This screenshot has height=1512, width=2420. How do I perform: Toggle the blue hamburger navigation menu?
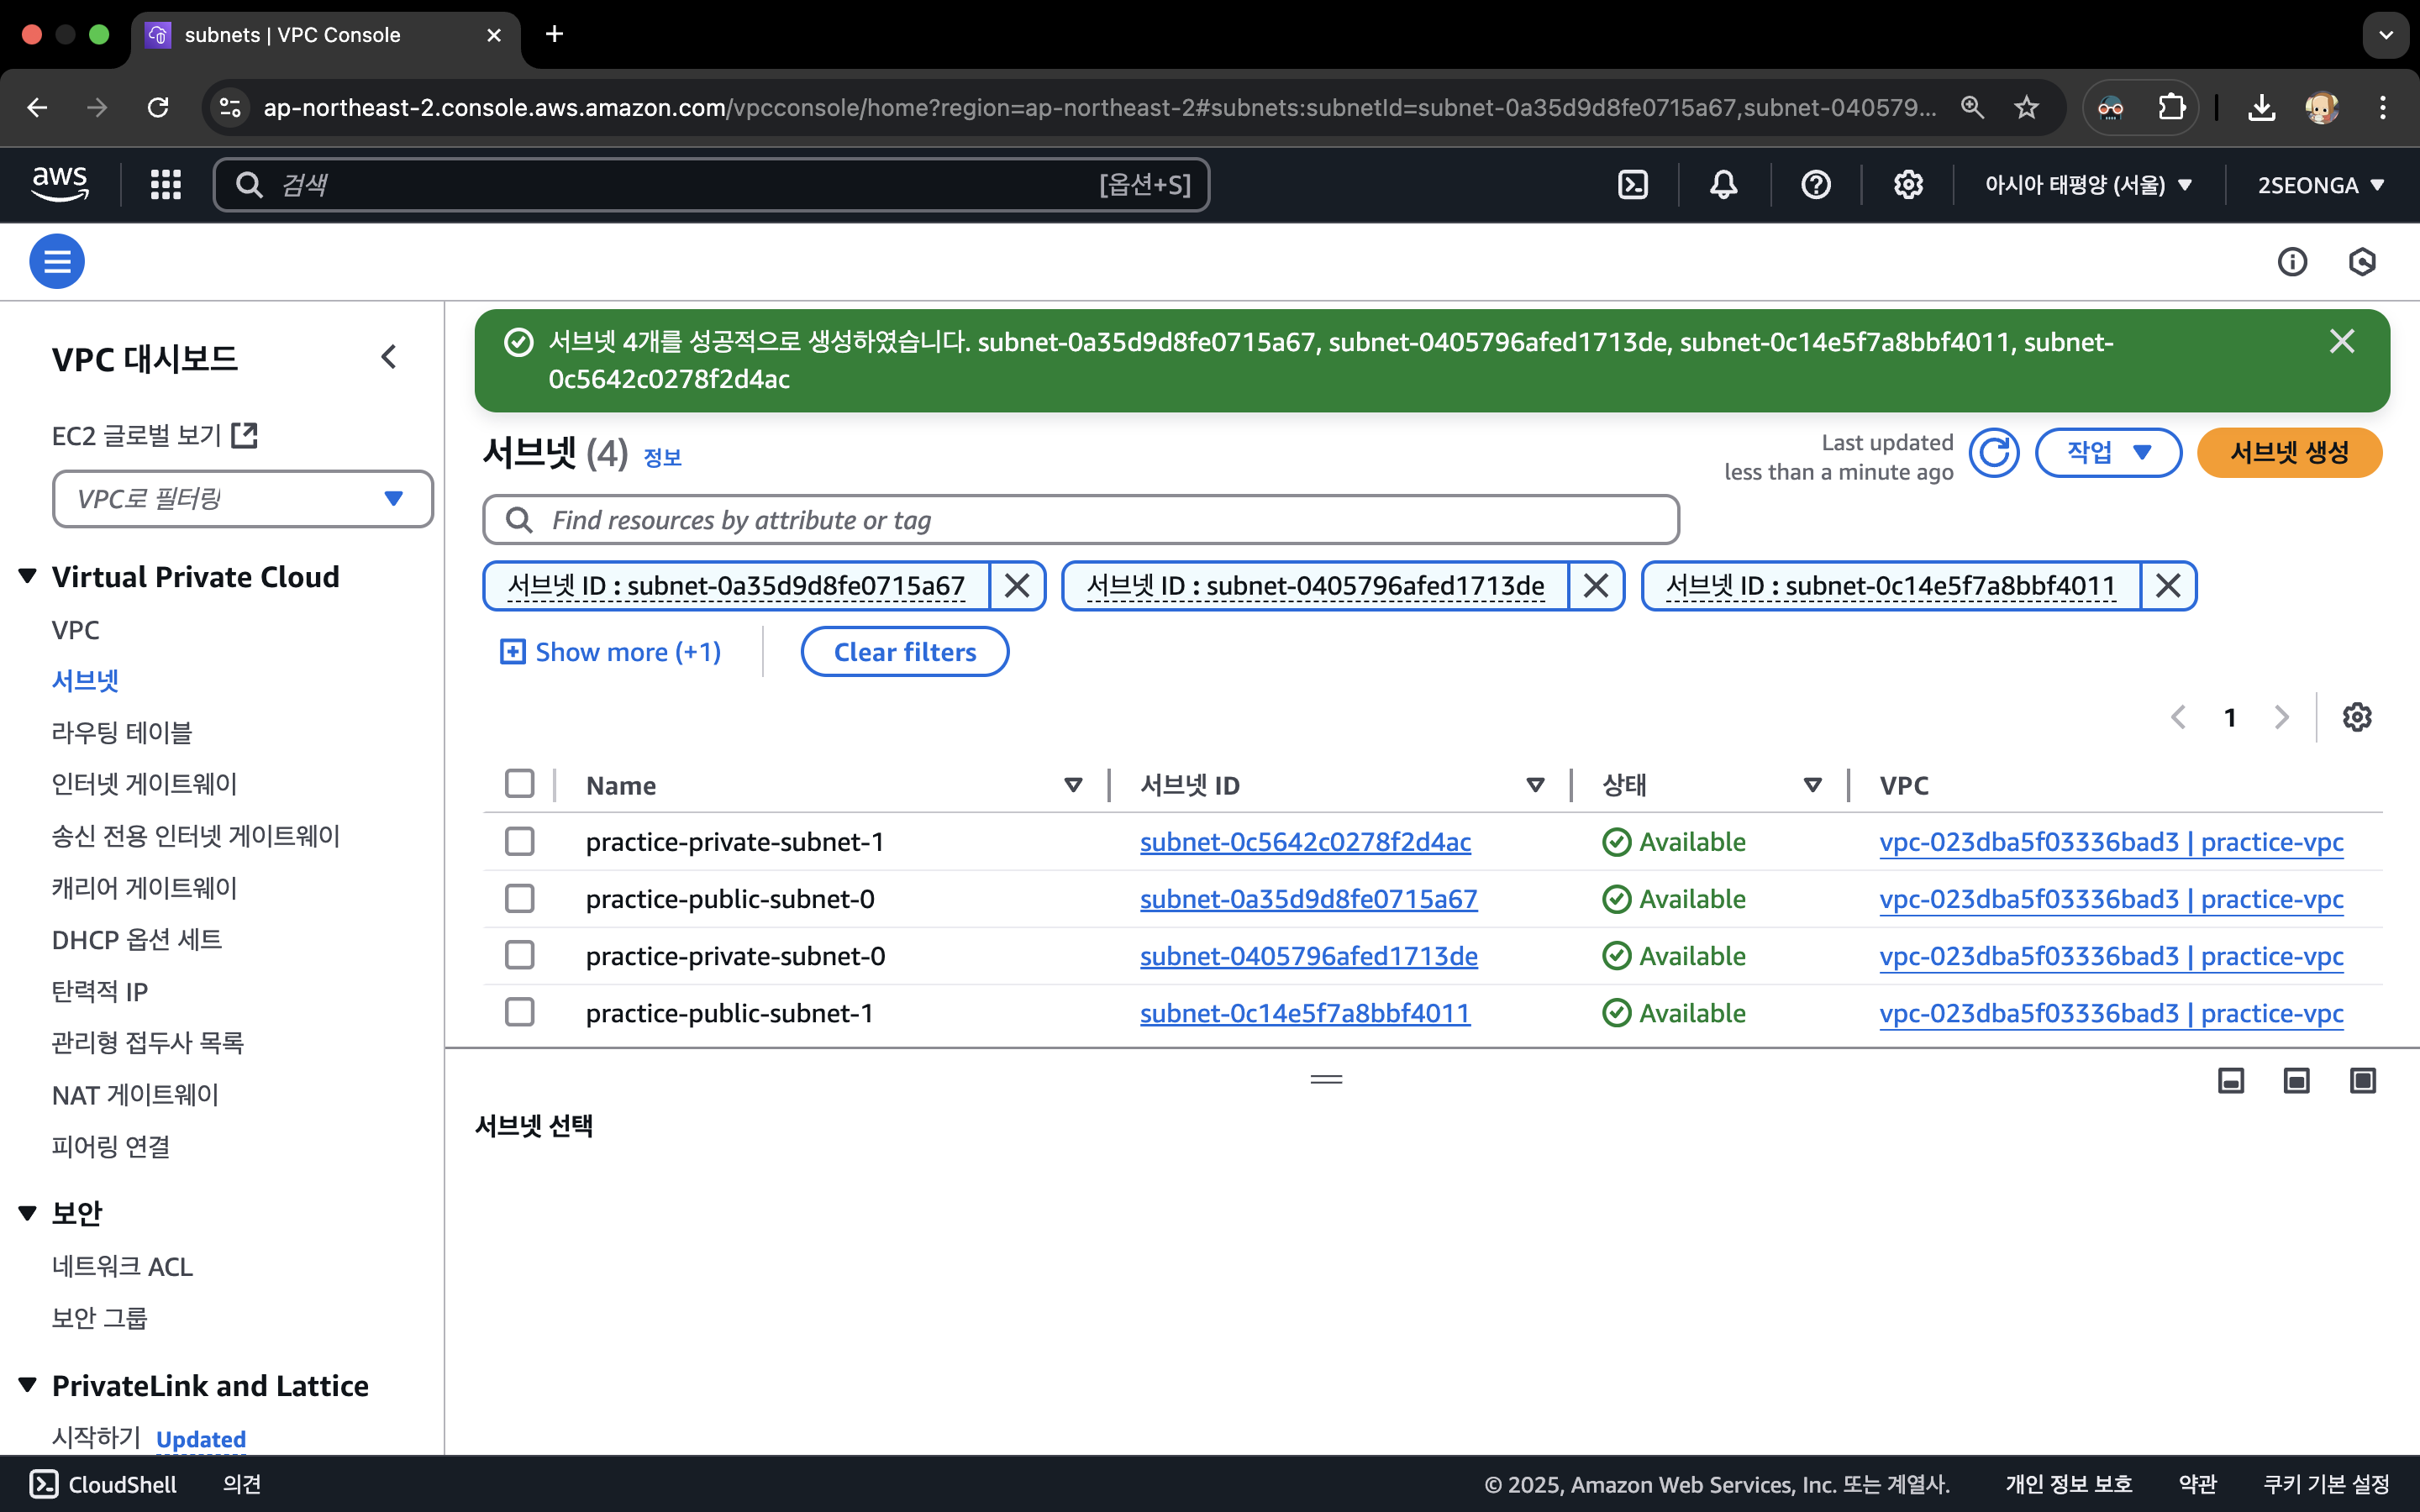tap(57, 262)
